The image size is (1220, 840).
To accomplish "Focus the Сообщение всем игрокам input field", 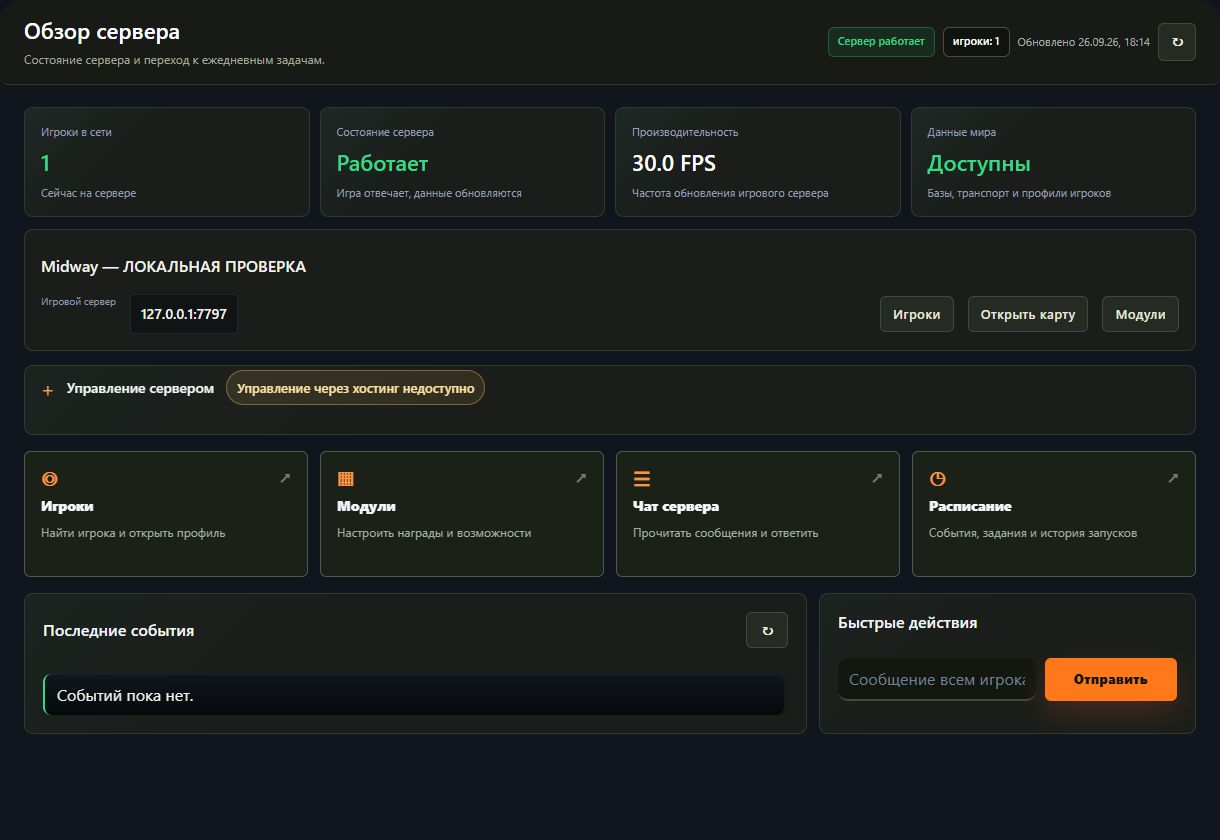I will click(937, 679).
